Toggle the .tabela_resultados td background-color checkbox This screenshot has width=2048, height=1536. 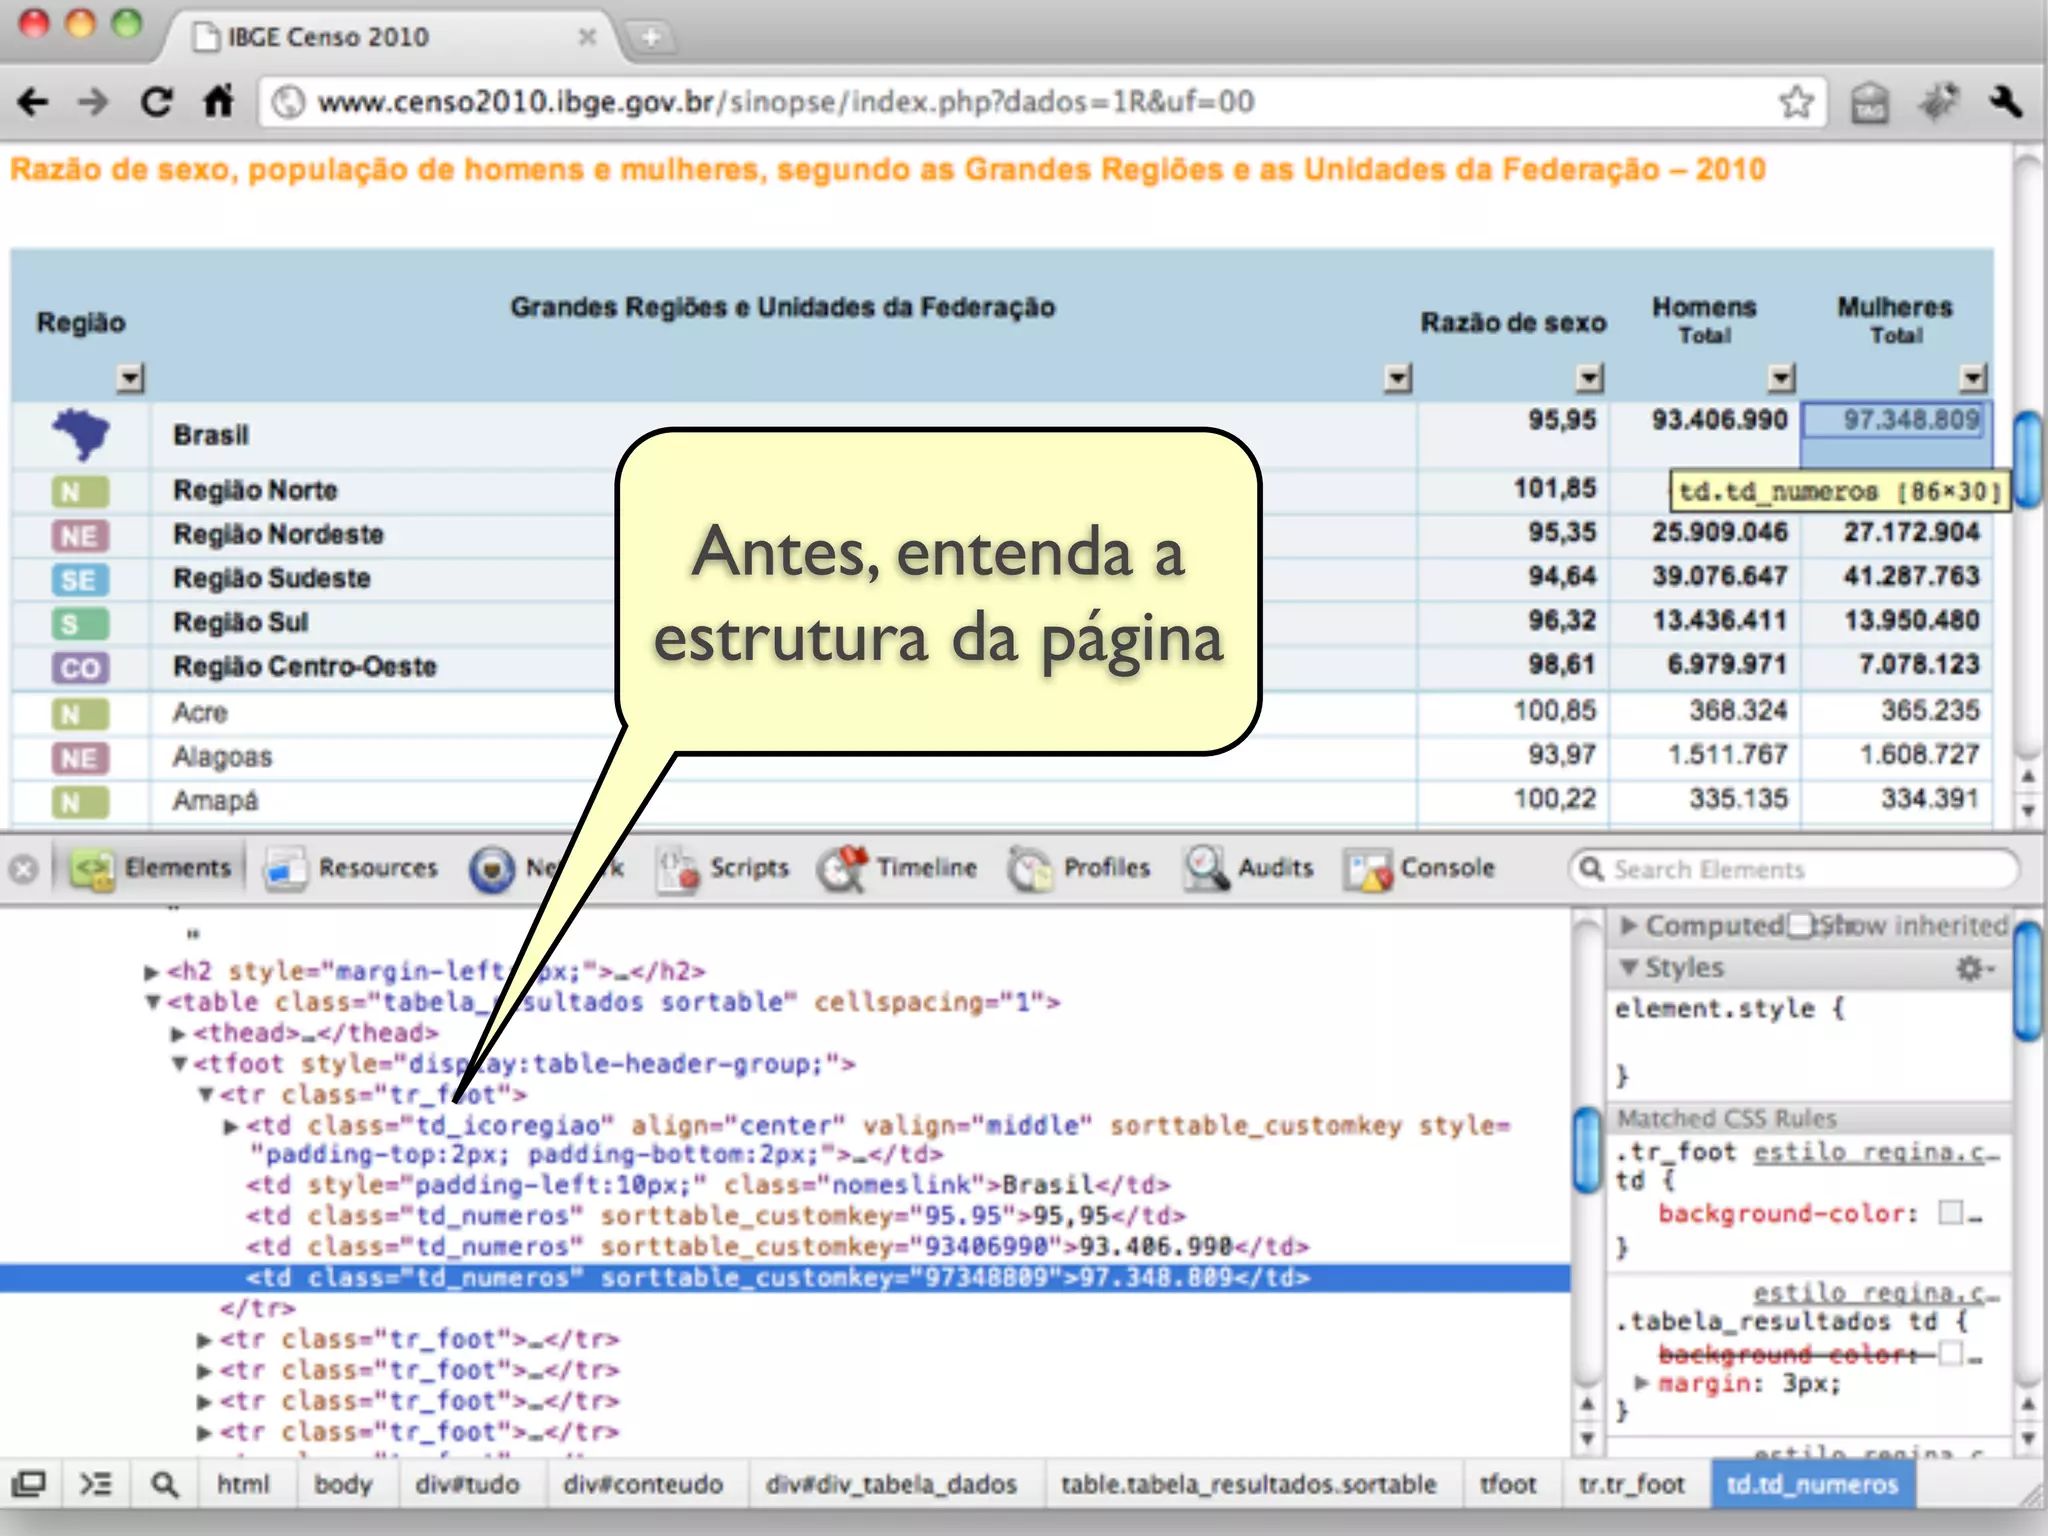point(1950,1354)
